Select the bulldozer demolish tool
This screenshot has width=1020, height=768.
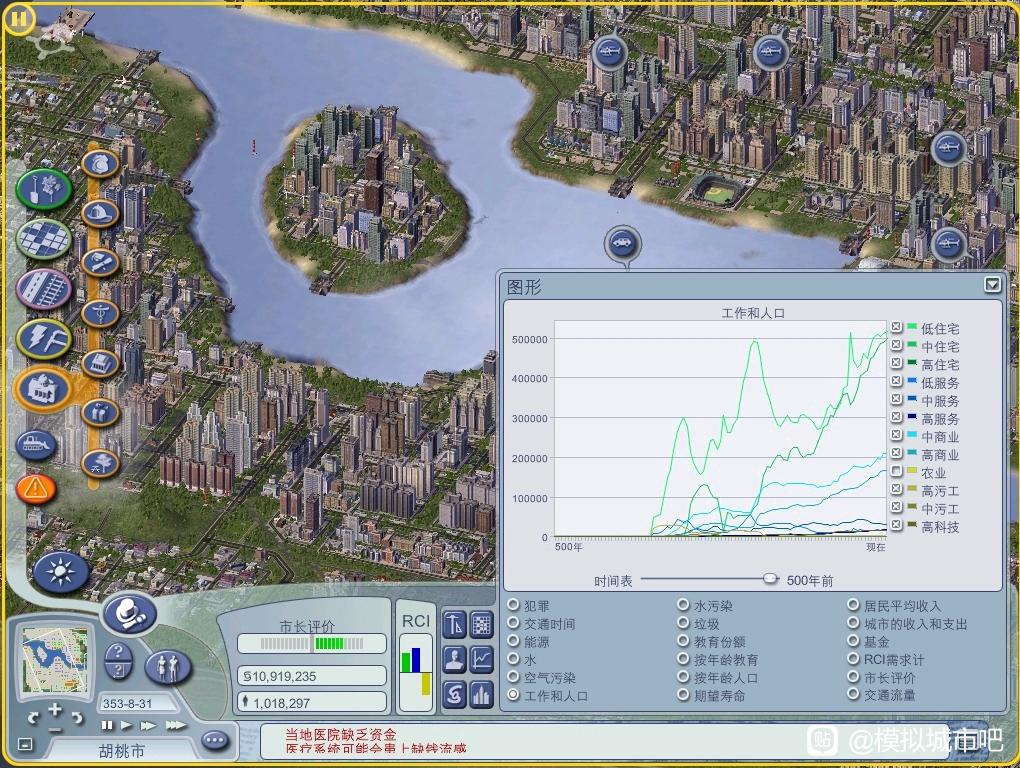point(36,445)
